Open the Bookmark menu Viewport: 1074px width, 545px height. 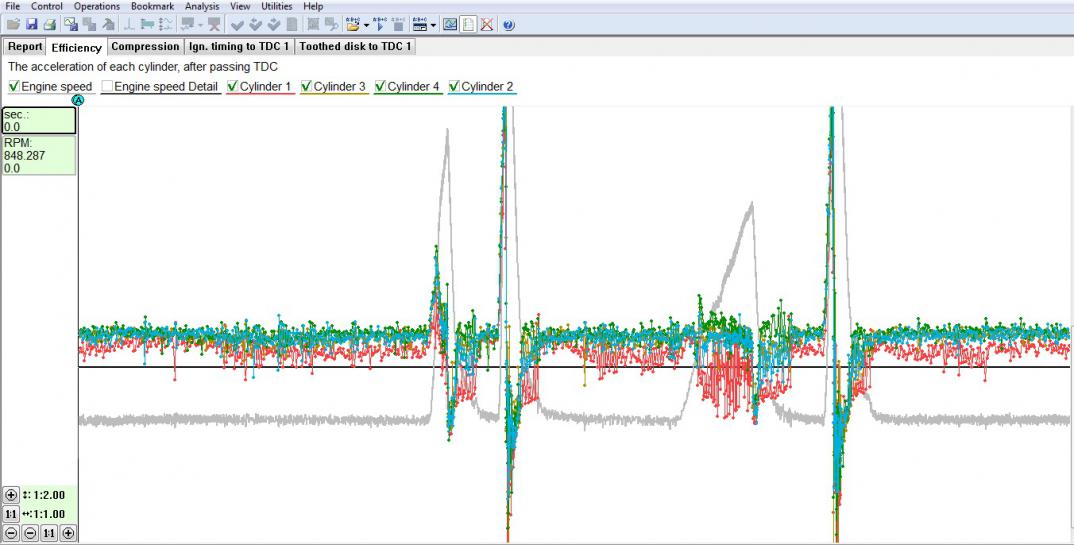click(x=152, y=6)
